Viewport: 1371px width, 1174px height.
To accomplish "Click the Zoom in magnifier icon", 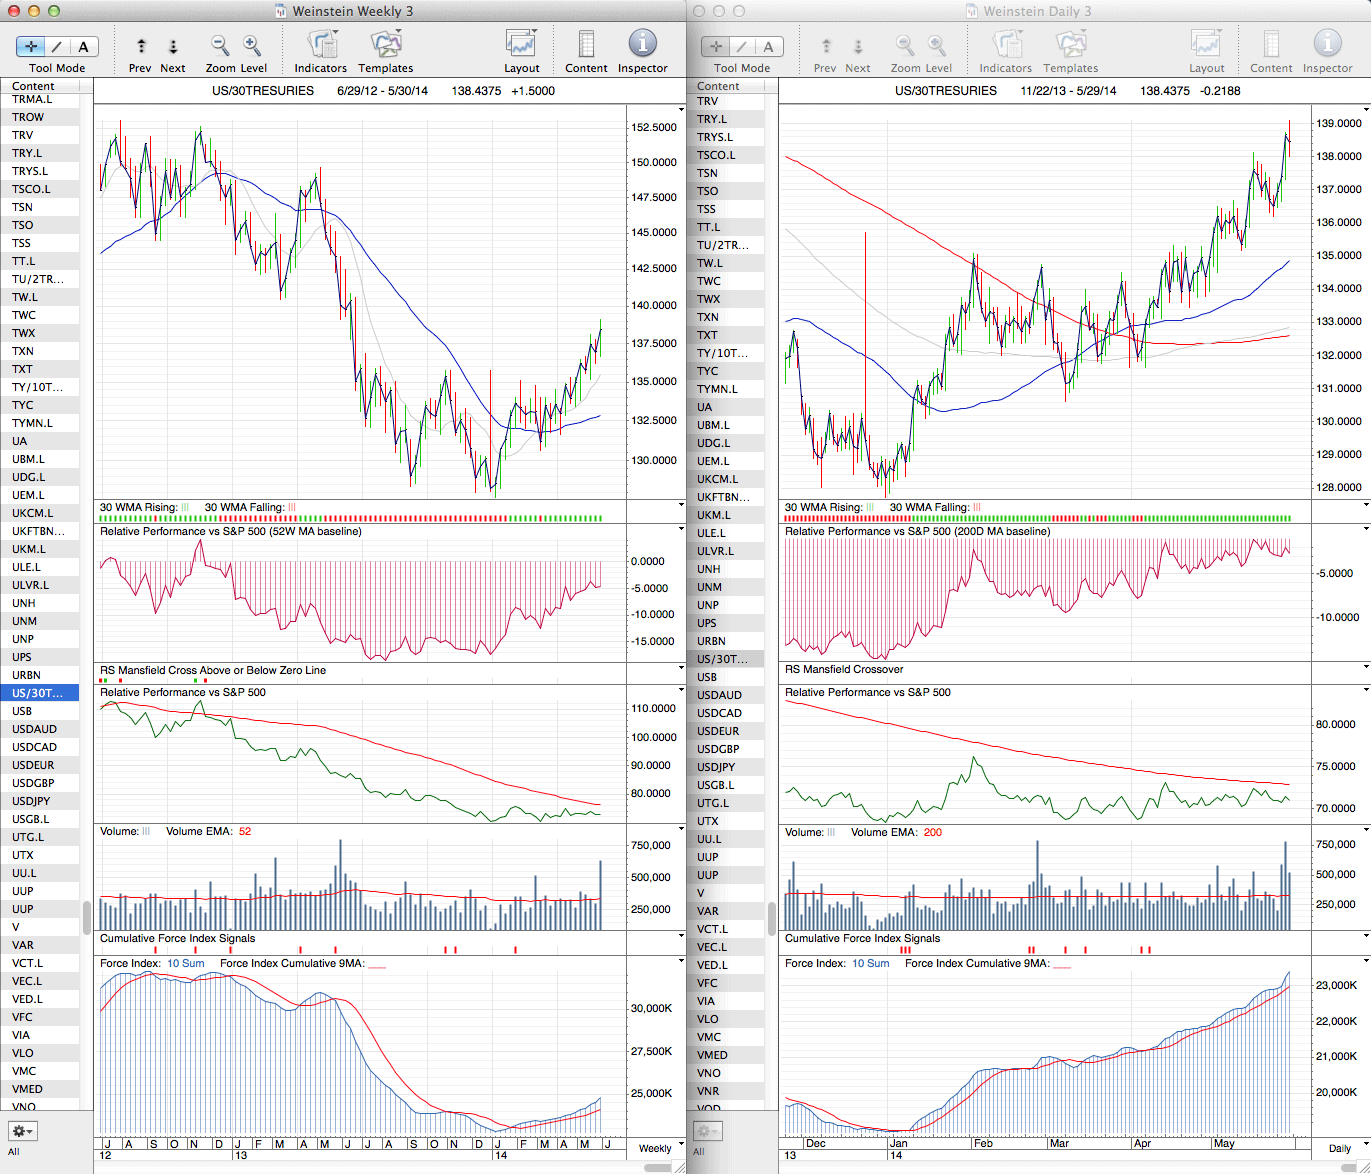I will pyautogui.click(x=252, y=45).
